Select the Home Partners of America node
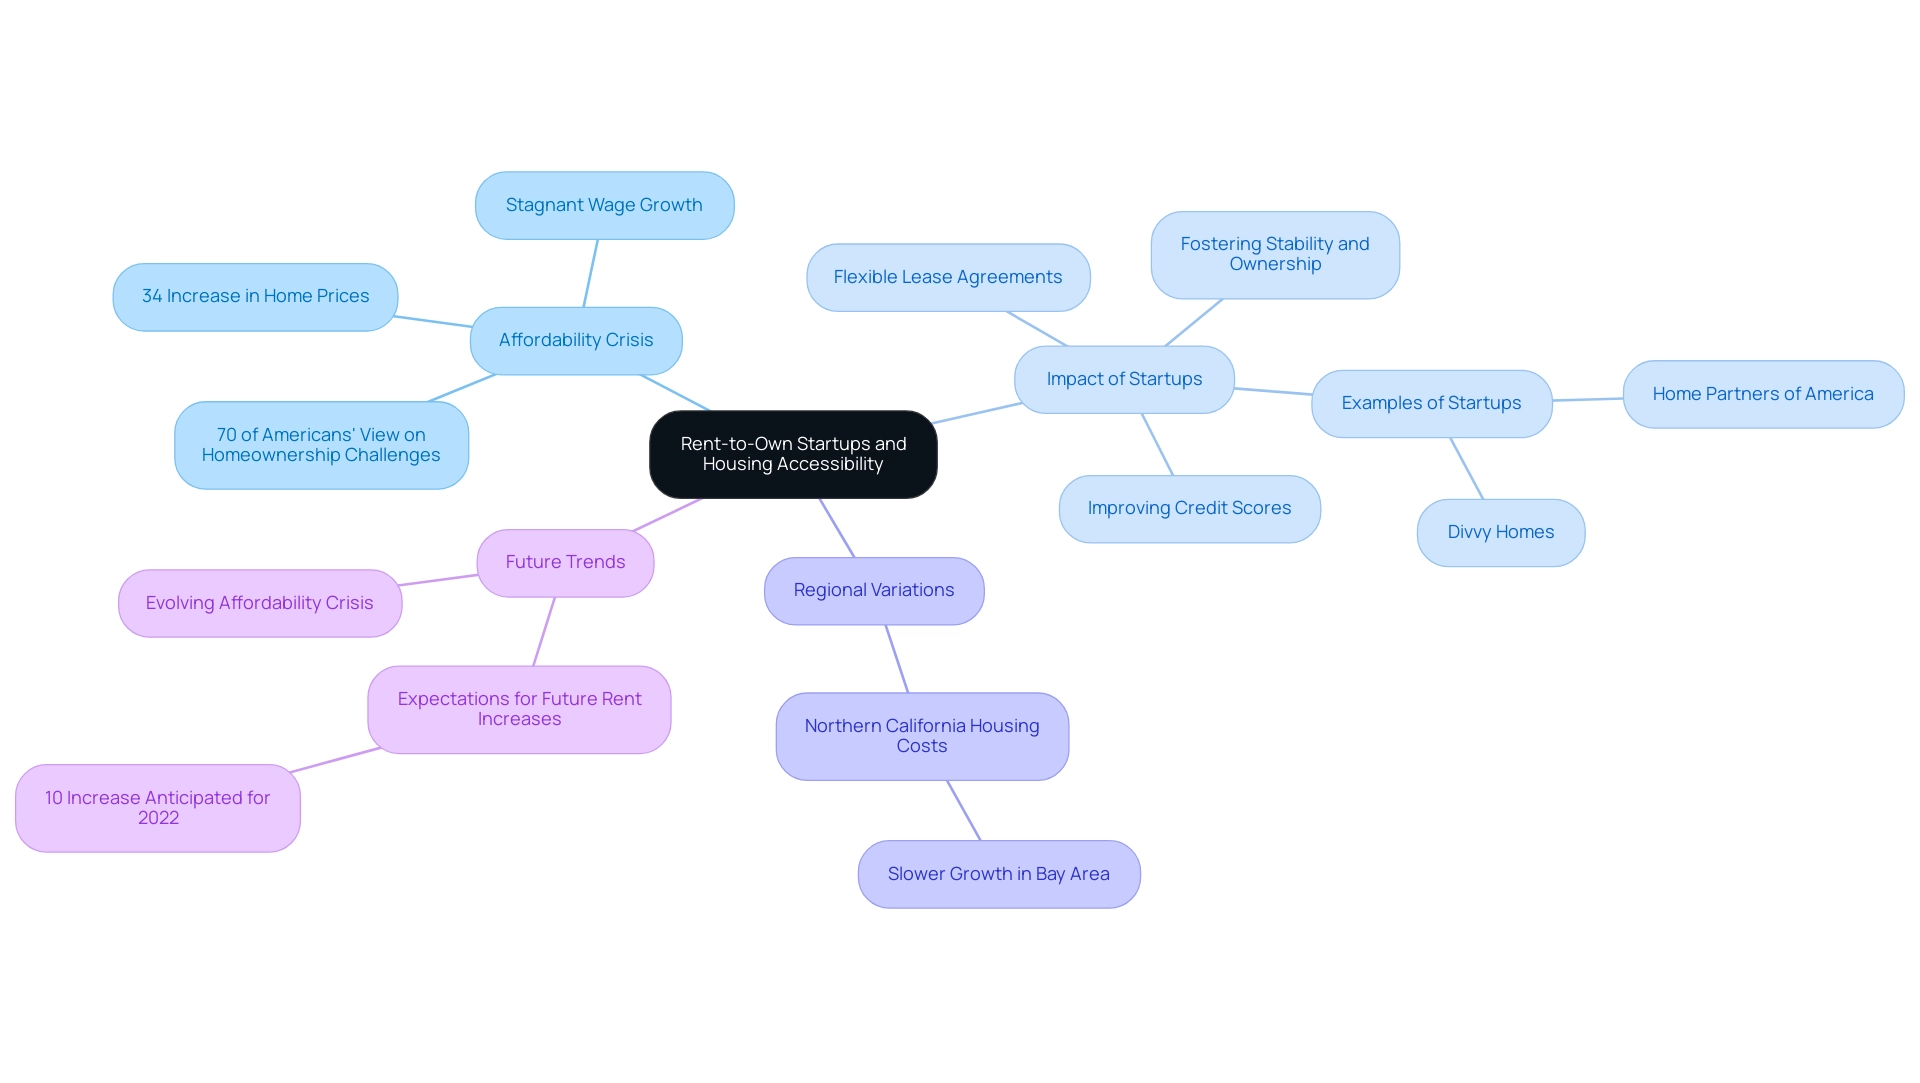The image size is (1920, 1083). point(1764,392)
